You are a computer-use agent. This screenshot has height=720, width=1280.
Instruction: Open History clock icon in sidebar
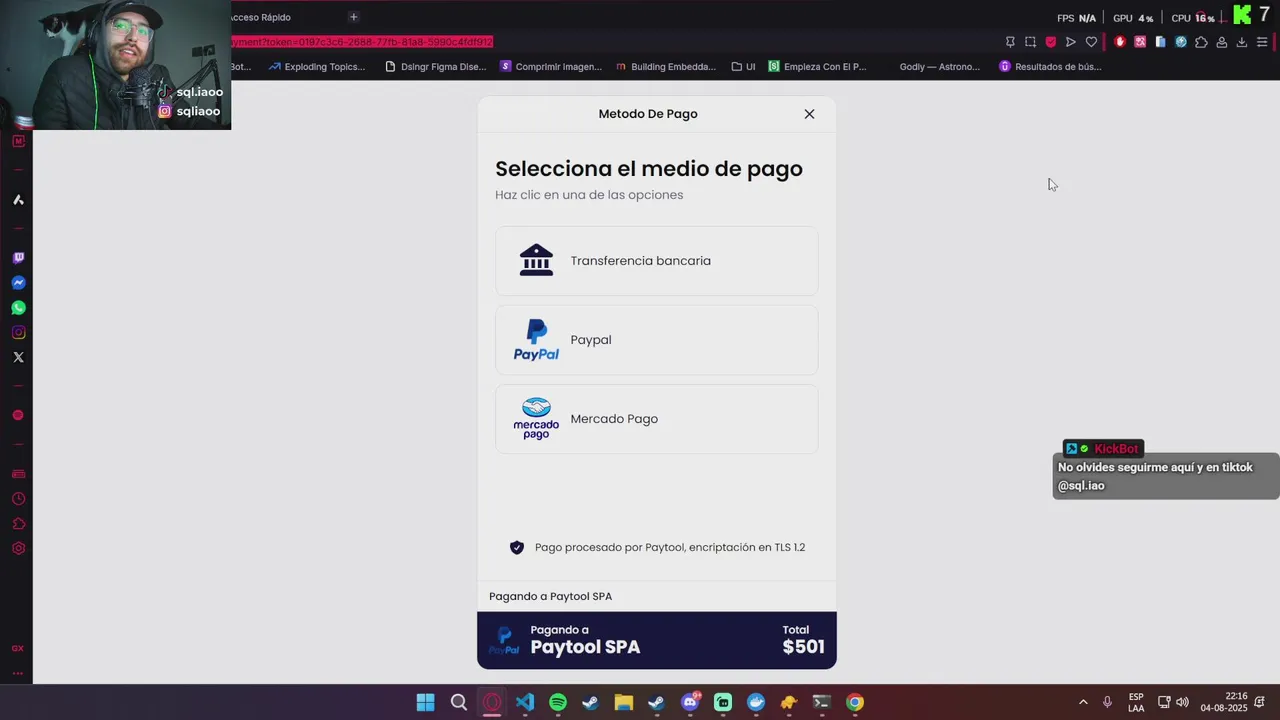18,499
